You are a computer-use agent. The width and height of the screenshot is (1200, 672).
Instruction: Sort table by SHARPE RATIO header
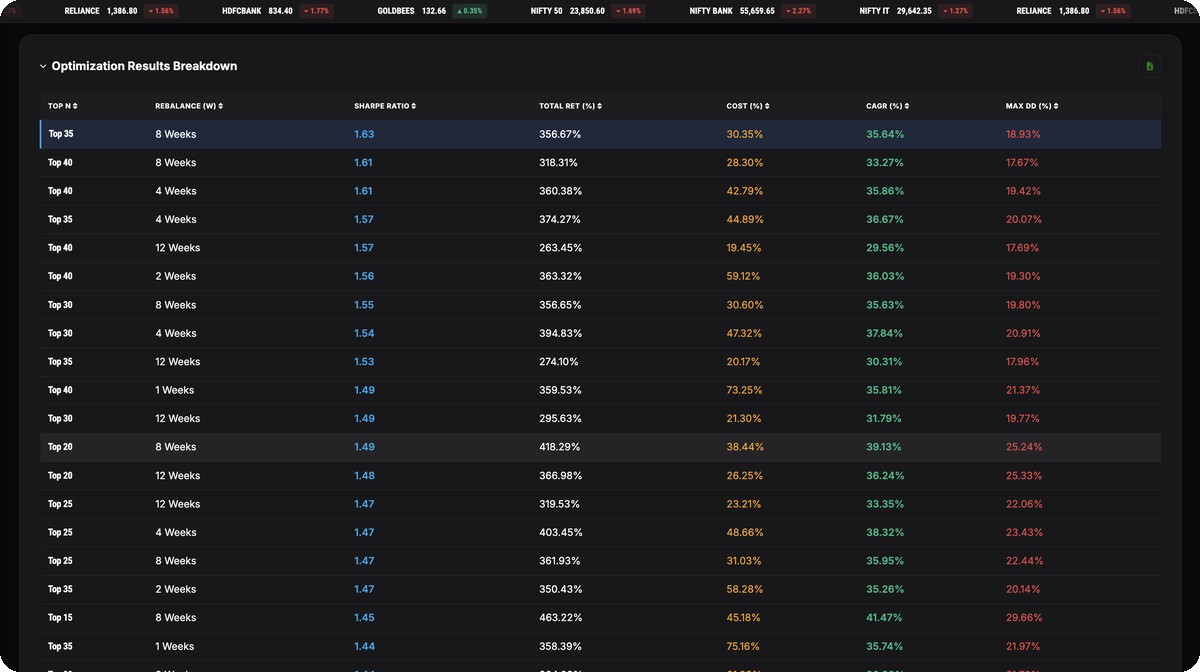(x=385, y=106)
